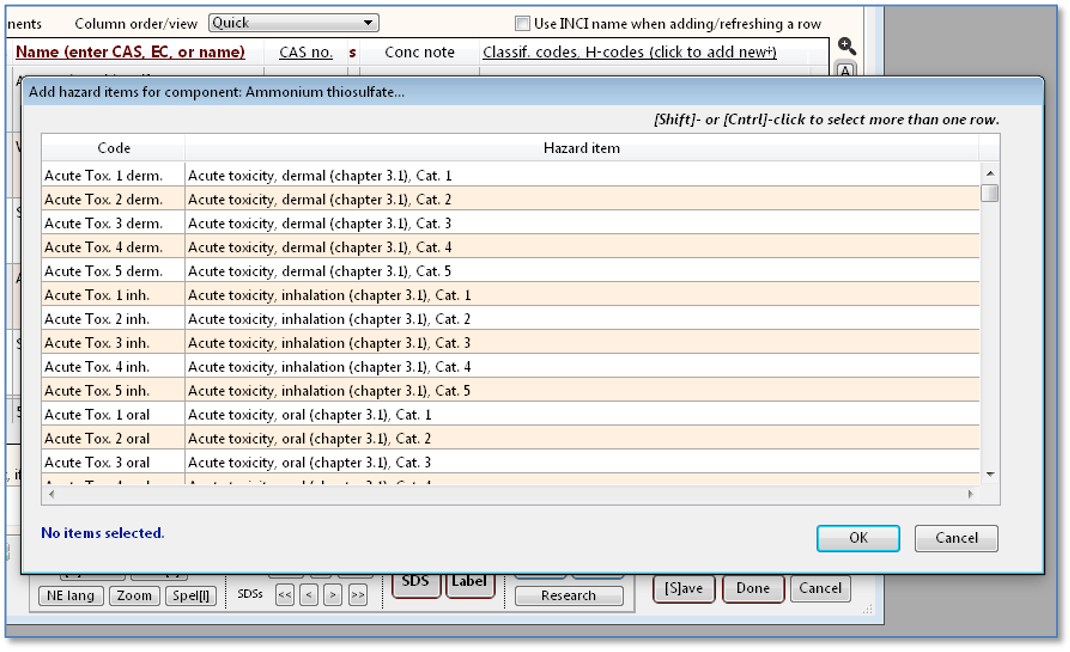1070x652 pixels.
Task: Click the [S]ave button
Action: 684,589
